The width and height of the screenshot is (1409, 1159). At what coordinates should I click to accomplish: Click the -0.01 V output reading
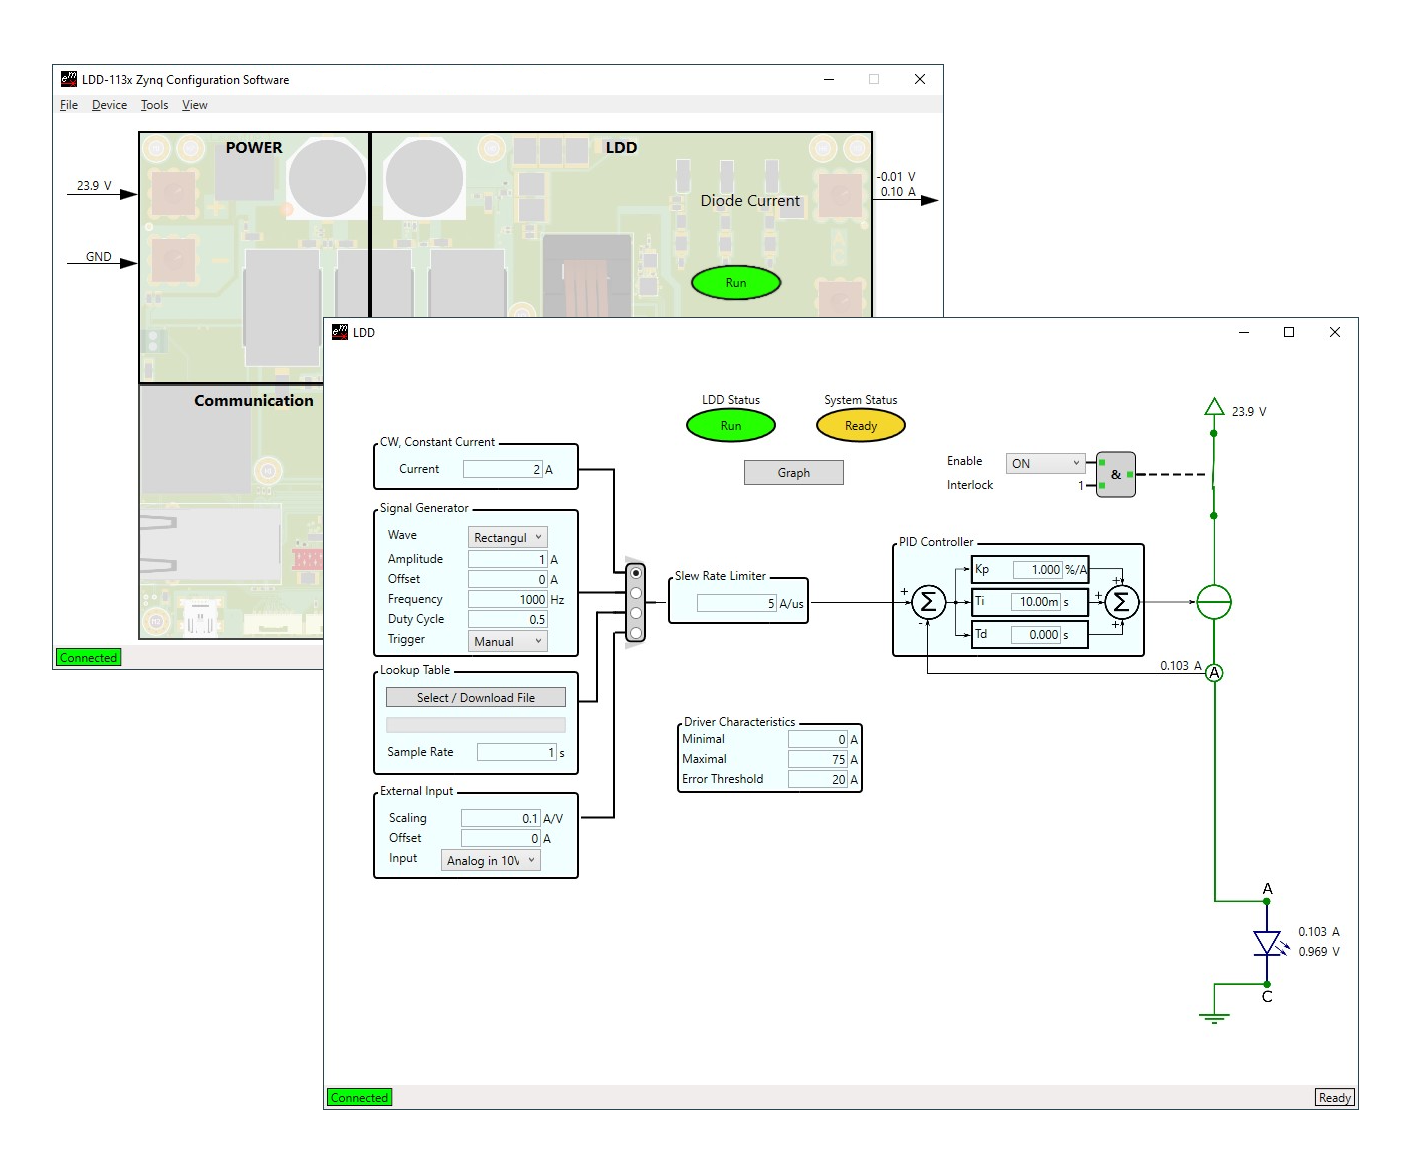[896, 176]
